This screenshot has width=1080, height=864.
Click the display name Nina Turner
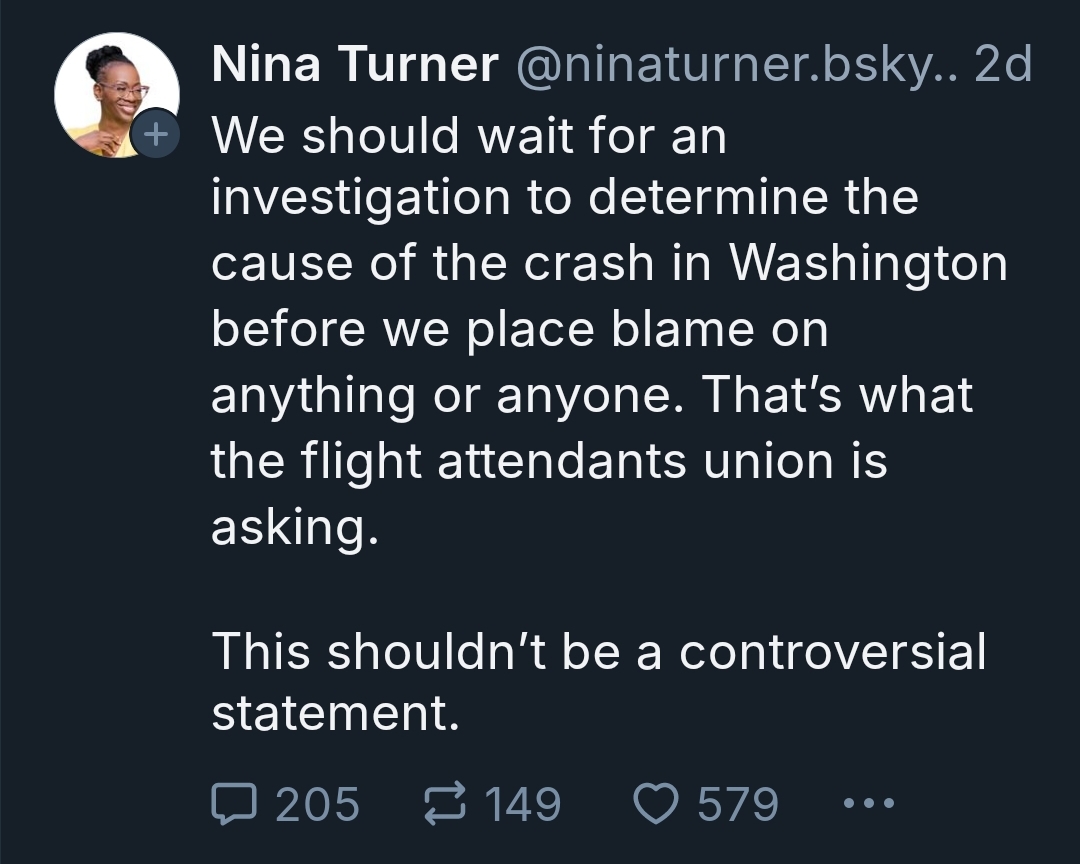[355, 64]
